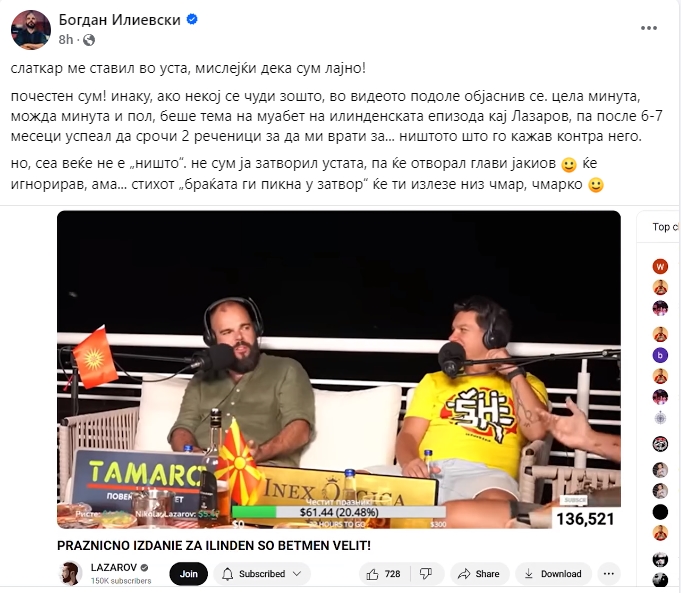
Task: Open Богдан Илиевски profile picture
Action: tap(31, 30)
